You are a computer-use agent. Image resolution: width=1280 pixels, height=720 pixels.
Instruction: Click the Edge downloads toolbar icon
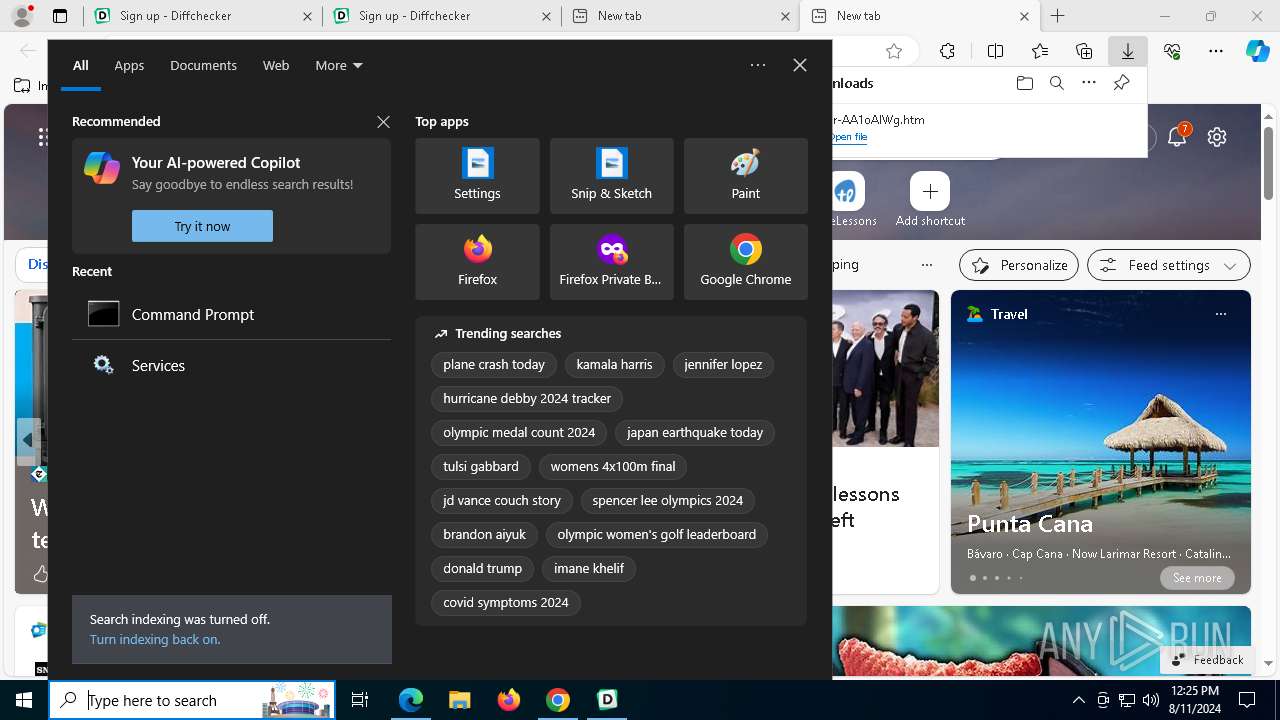tap(1127, 51)
